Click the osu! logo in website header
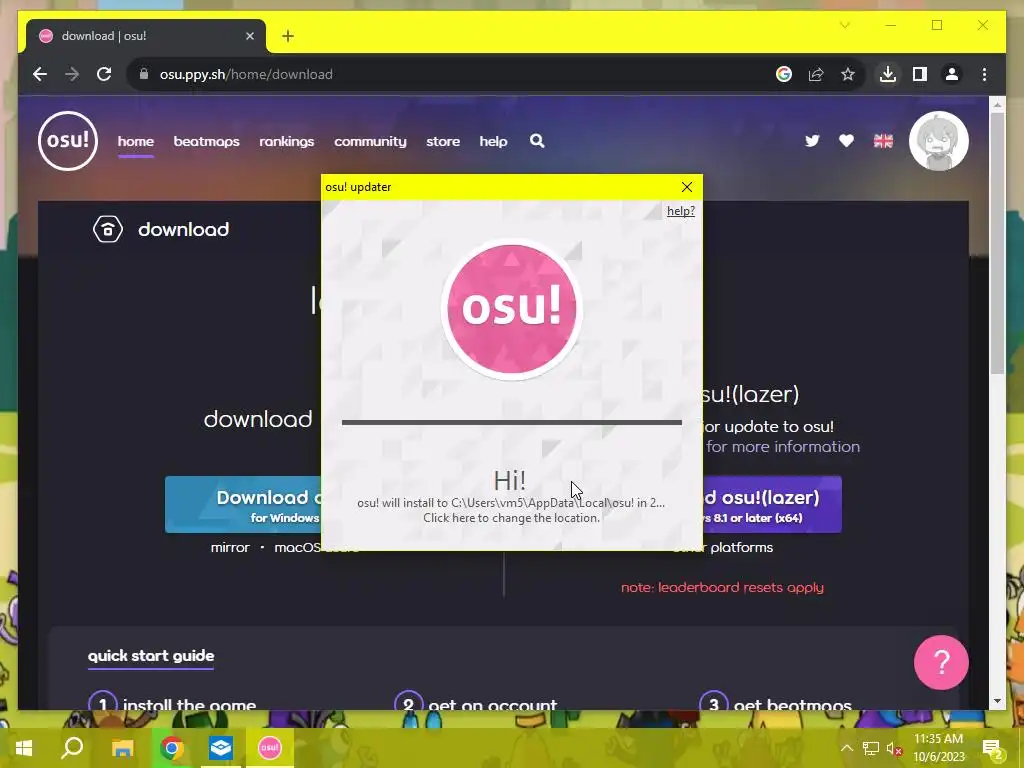 68,141
